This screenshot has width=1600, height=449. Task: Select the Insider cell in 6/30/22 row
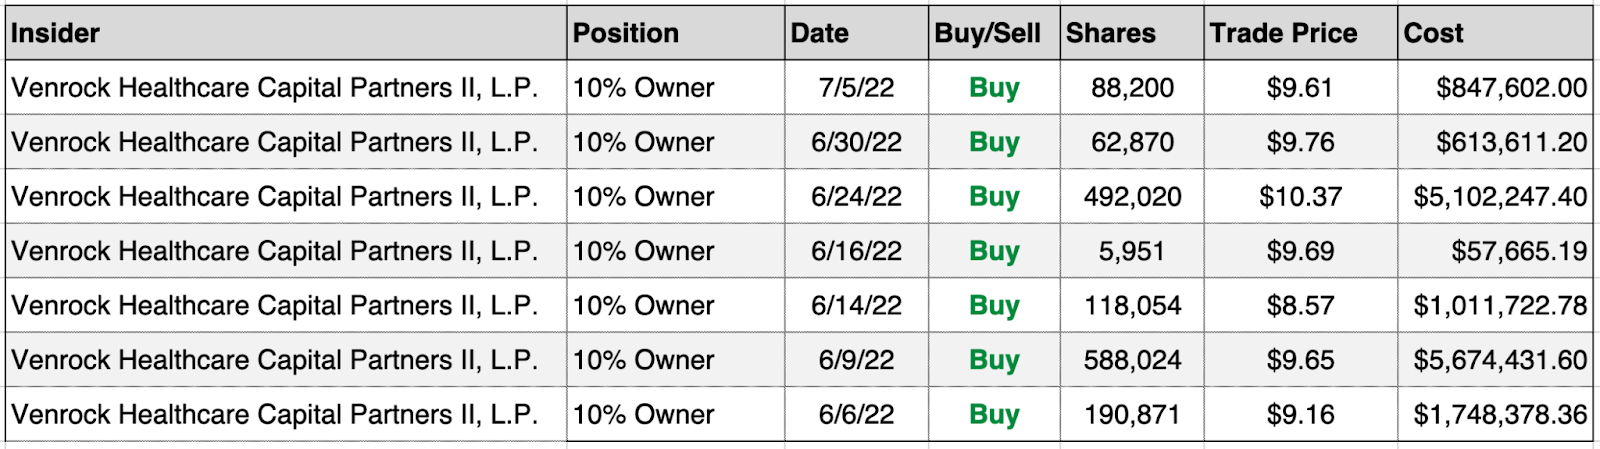pyautogui.click(x=287, y=142)
